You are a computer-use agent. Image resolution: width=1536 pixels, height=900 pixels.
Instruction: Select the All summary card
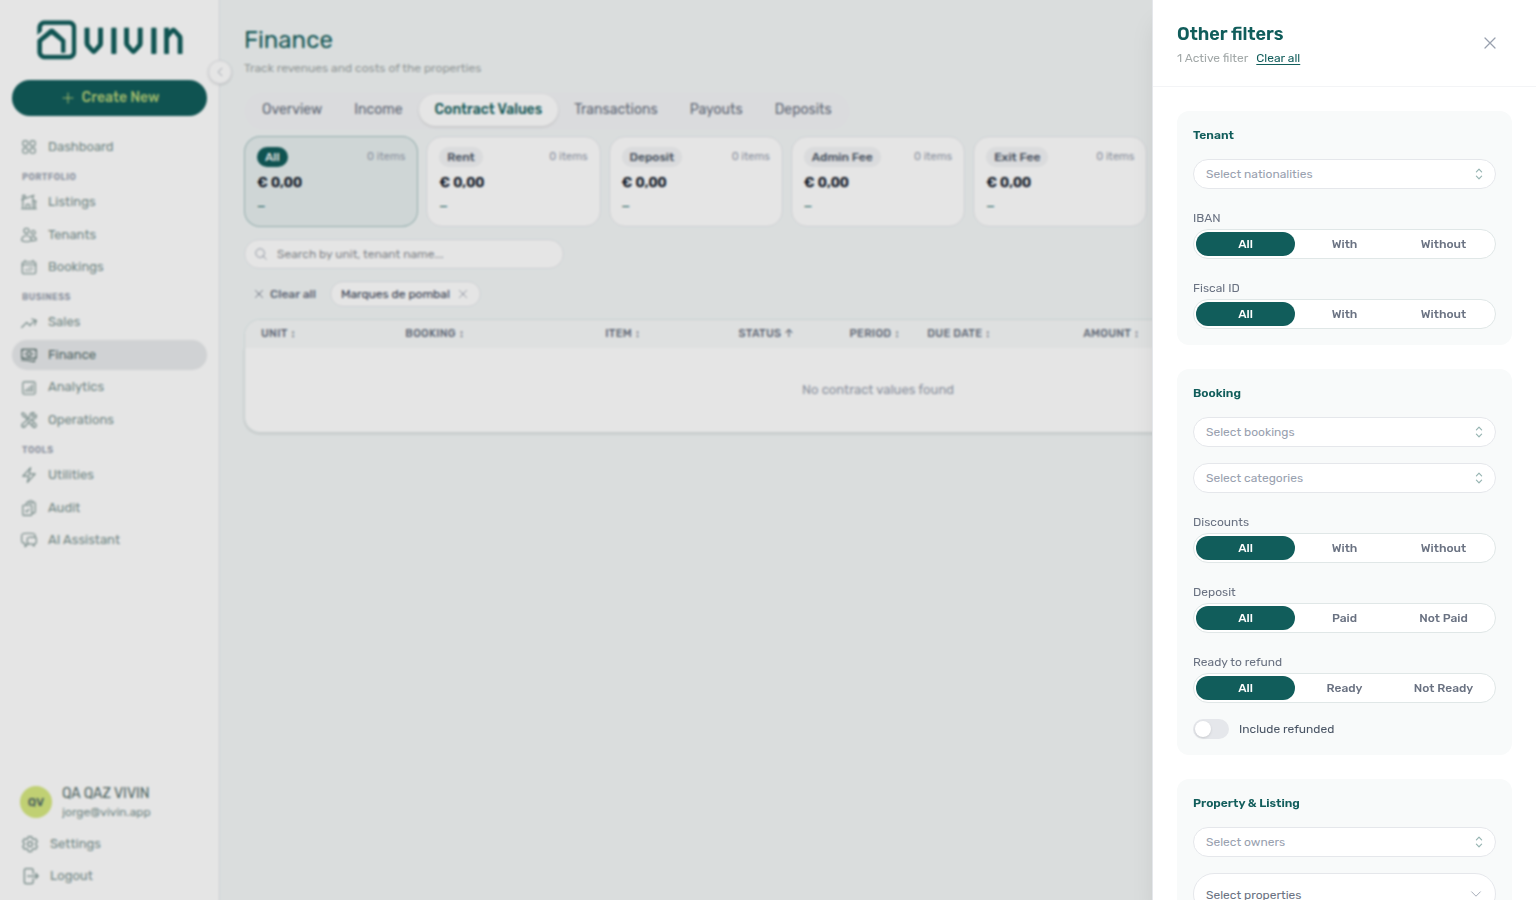coord(331,182)
